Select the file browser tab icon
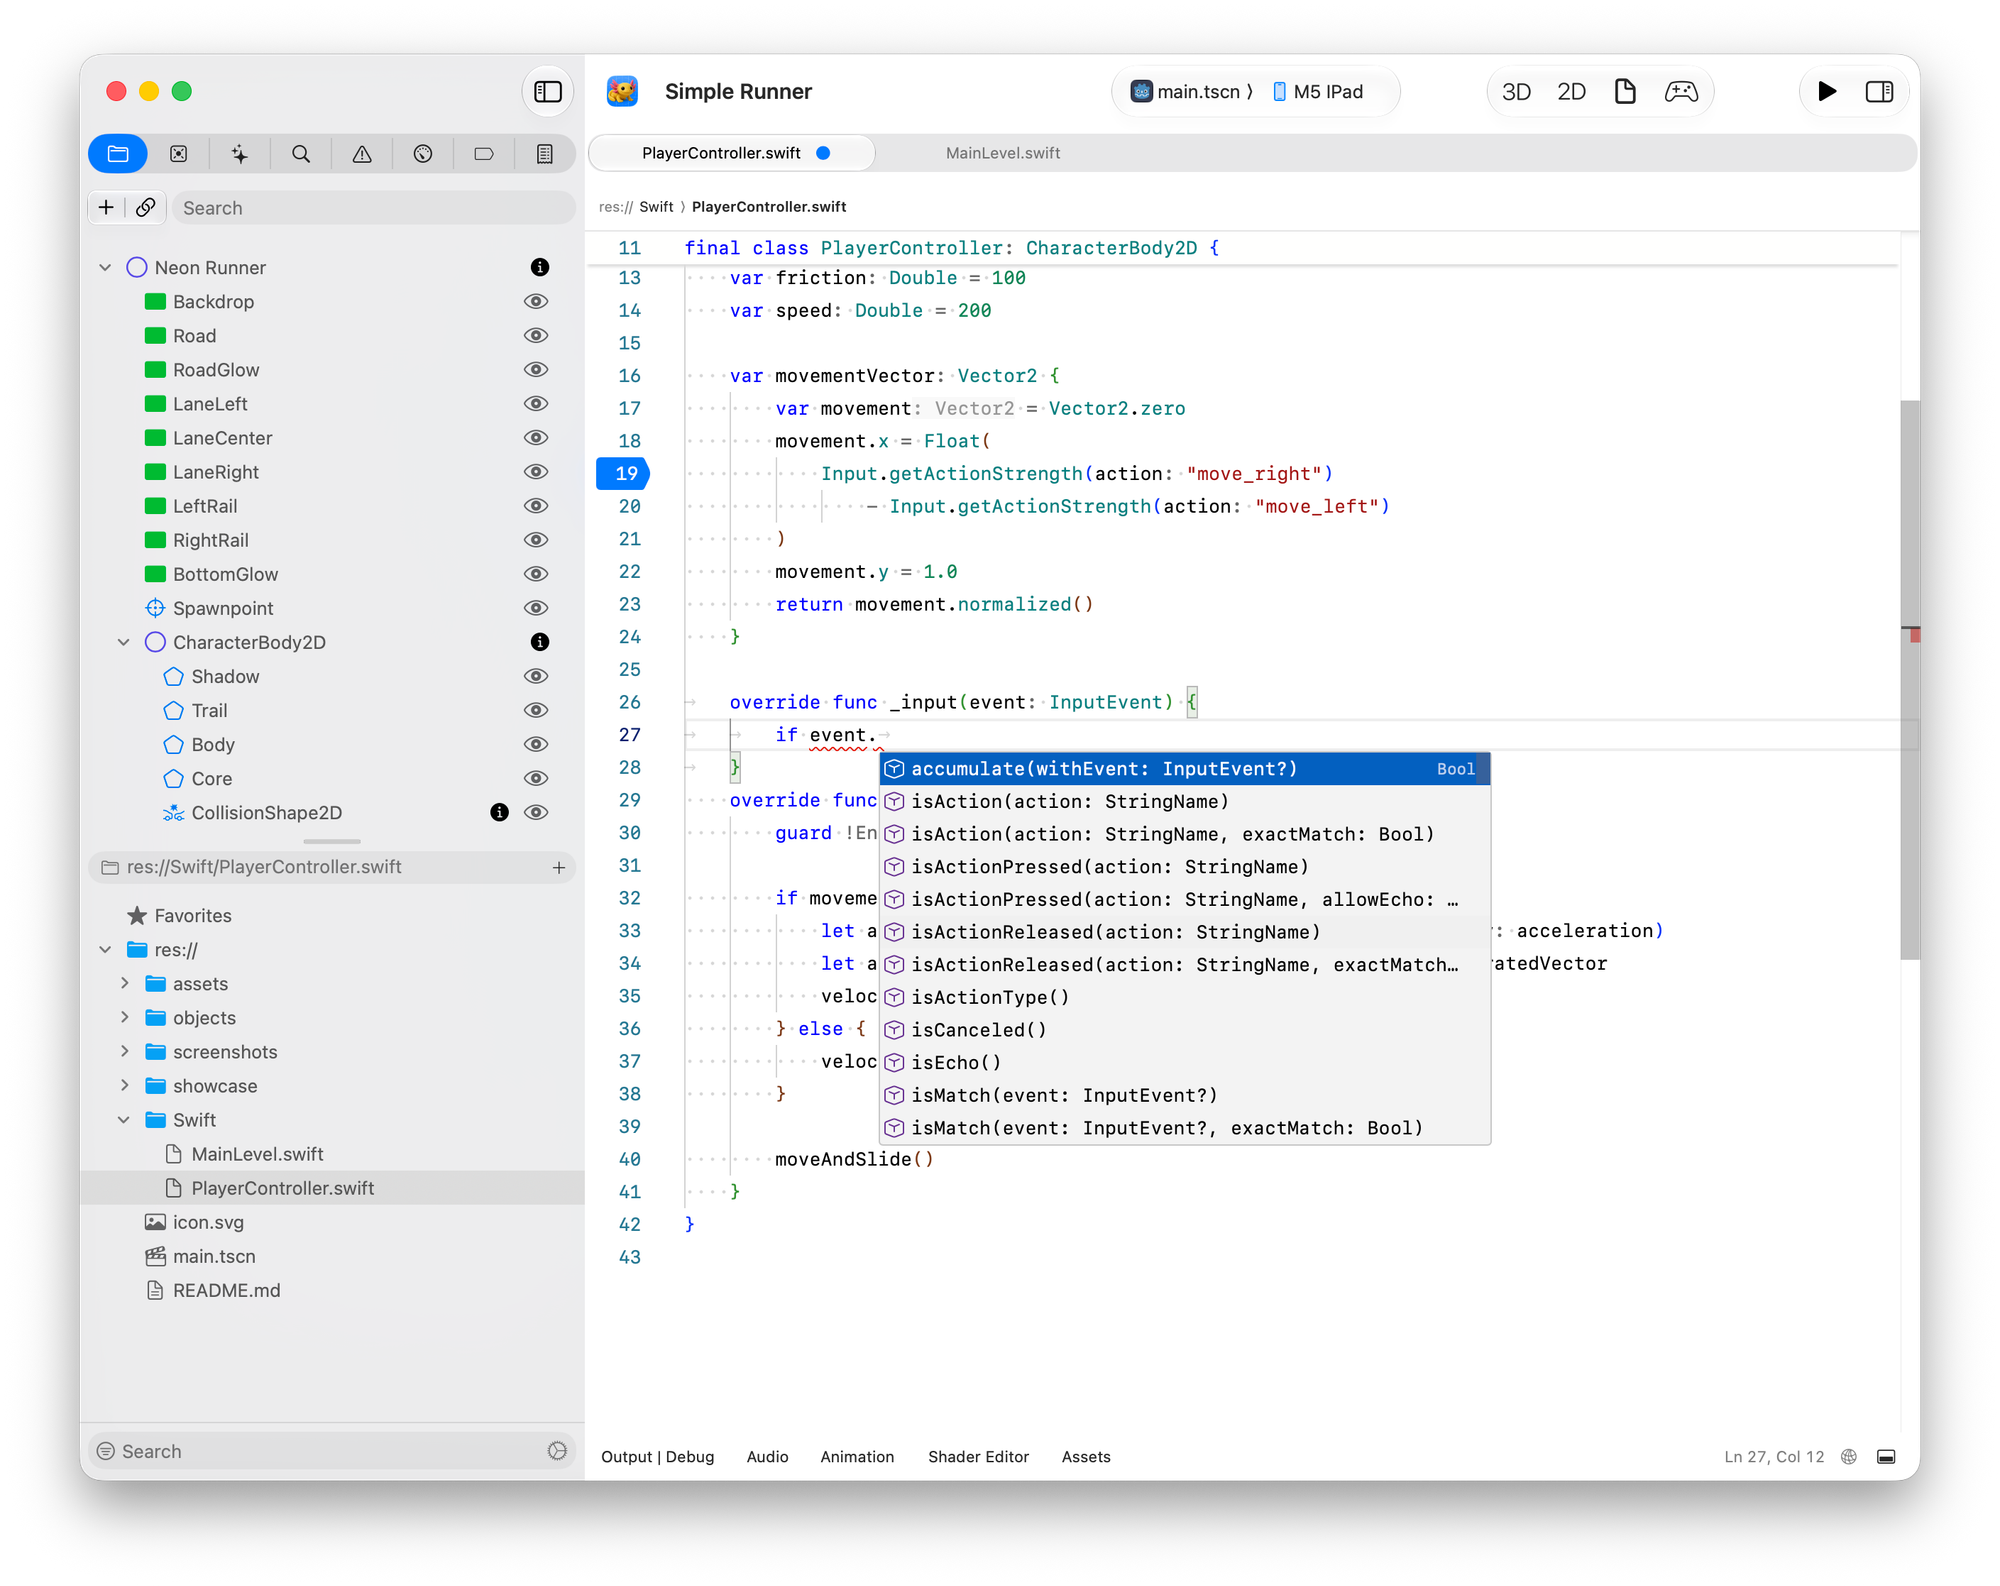 [118, 154]
